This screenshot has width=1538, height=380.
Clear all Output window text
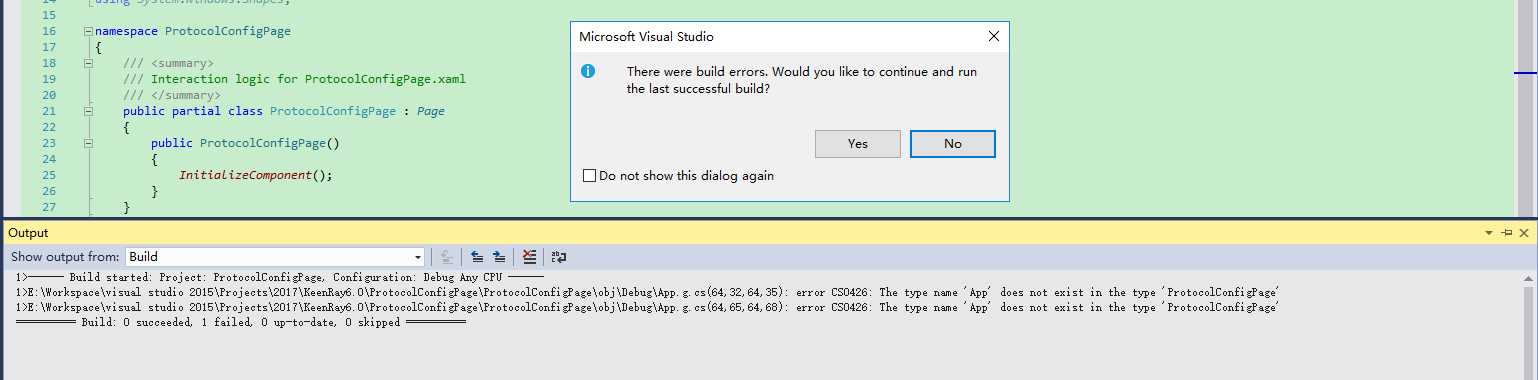click(x=530, y=257)
